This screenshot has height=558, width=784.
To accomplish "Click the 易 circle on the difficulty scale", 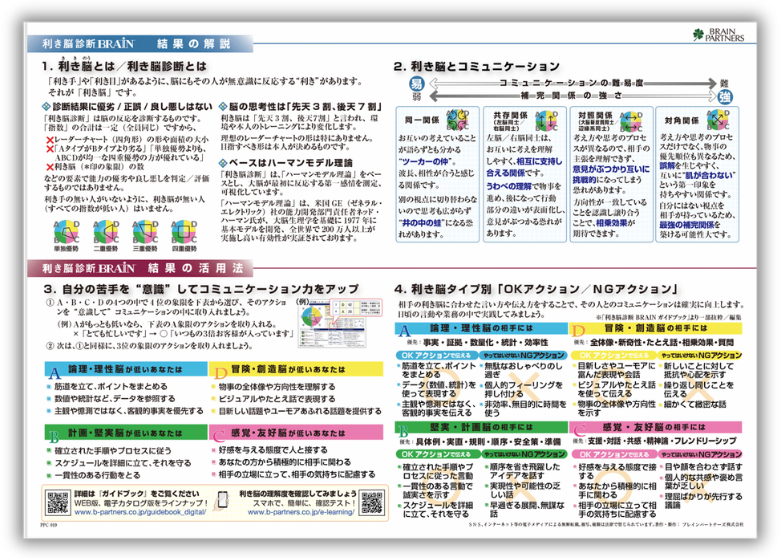I will (x=416, y=83).
